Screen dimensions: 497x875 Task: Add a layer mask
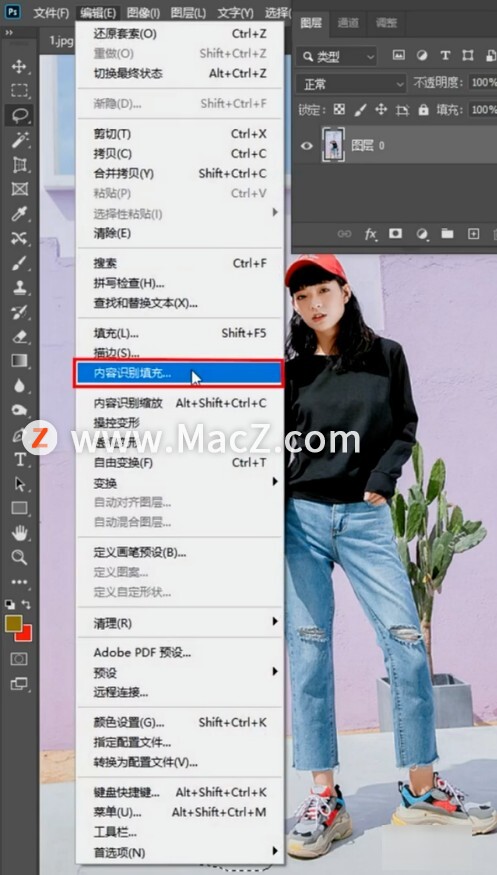point(395,234)
